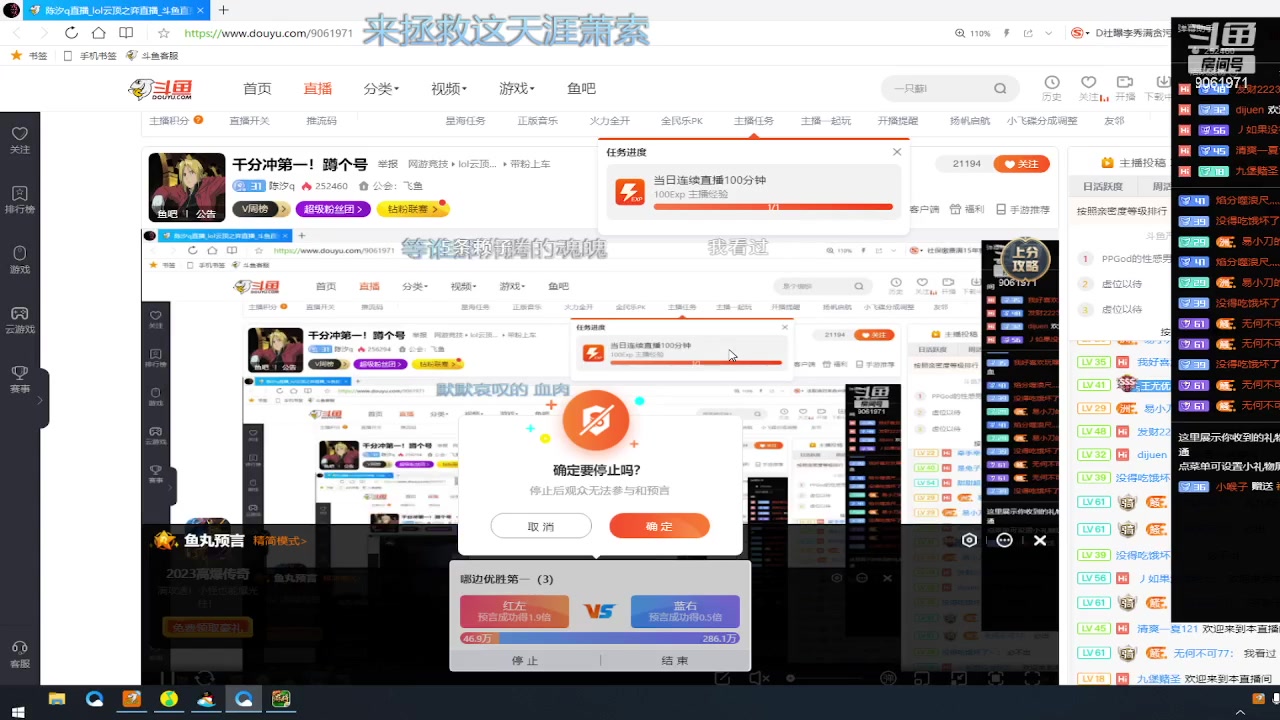
Task: Click the browser refresh icon
Action: coord(71,32)
